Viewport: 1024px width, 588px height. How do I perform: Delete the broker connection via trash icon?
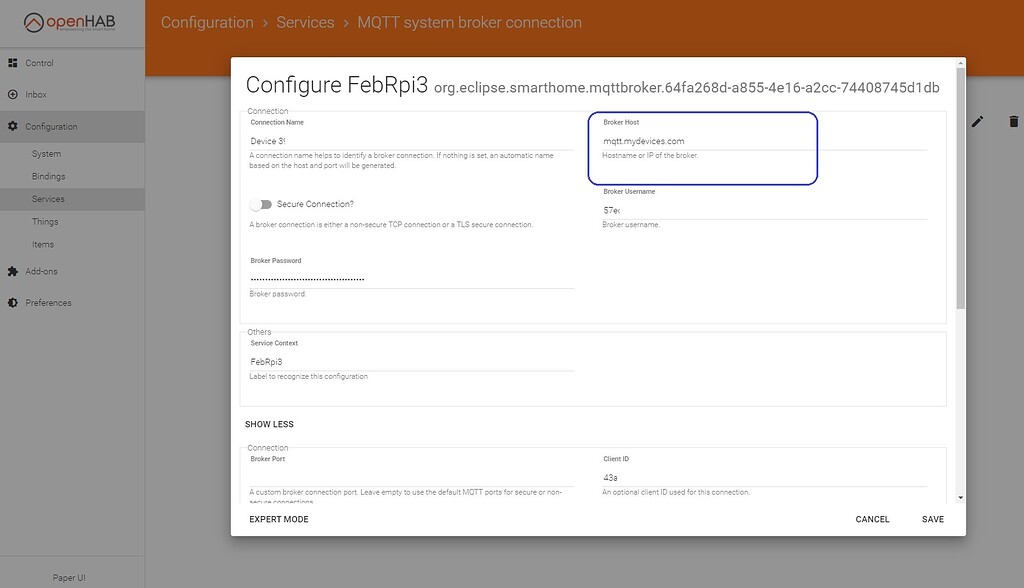(x=1013, y=120)
